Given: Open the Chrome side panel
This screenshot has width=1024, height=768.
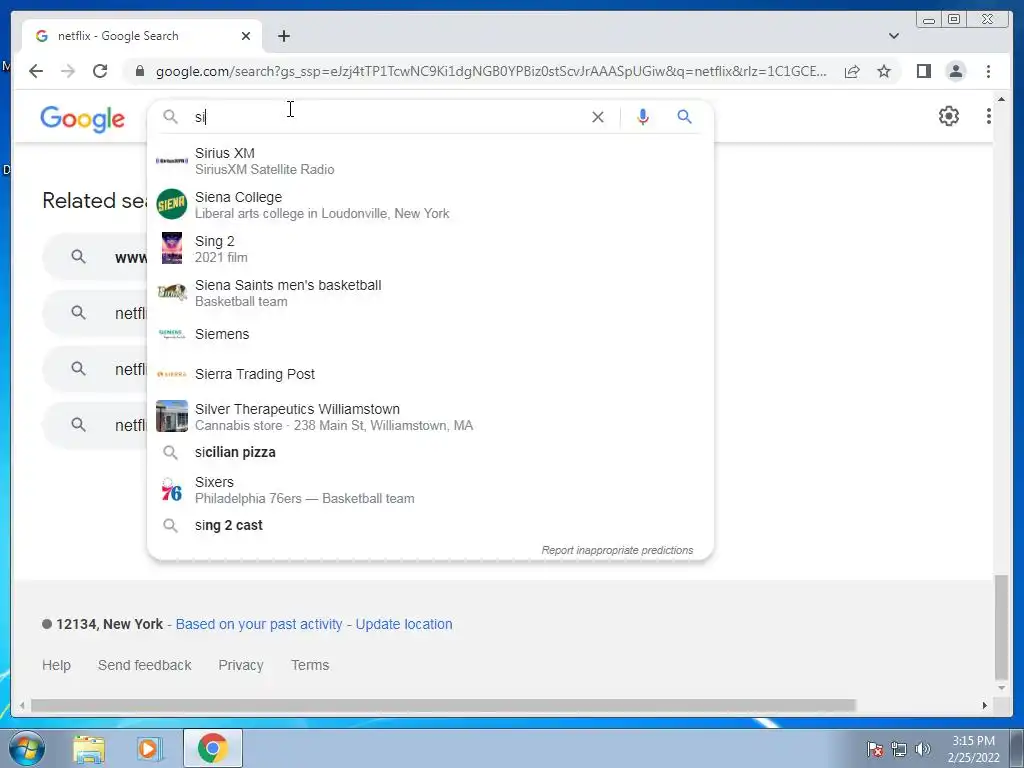Looking at the screenshot, I should point(923,71).
